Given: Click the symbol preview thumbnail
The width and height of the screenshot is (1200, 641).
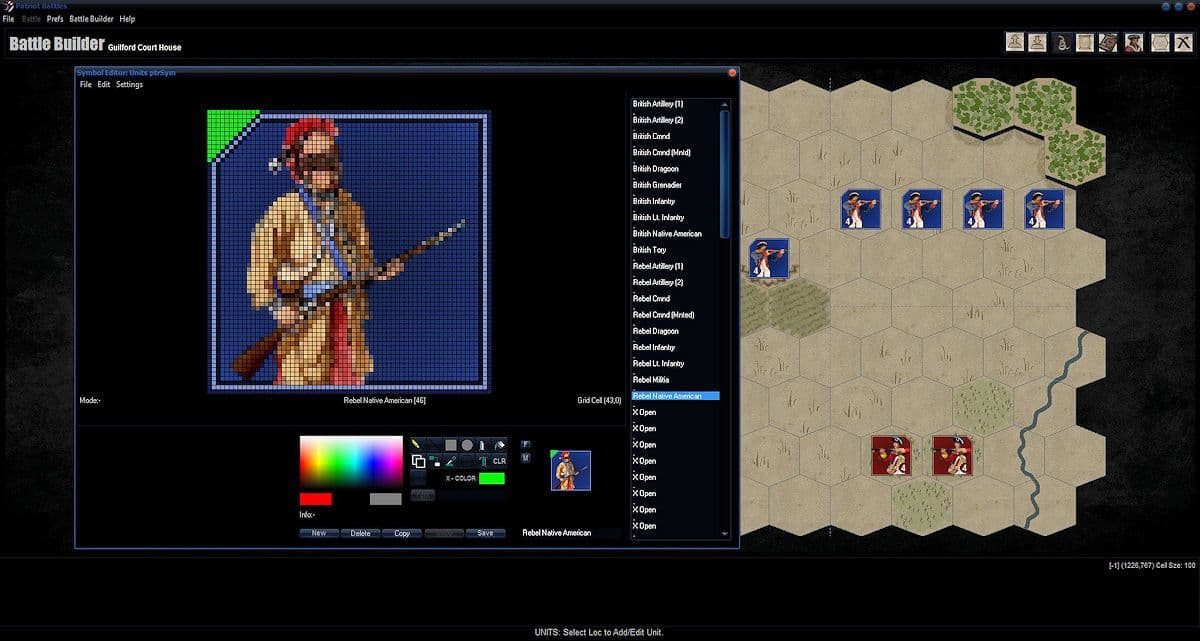Looking at the screenshot, I should click(x=570, y=470).
